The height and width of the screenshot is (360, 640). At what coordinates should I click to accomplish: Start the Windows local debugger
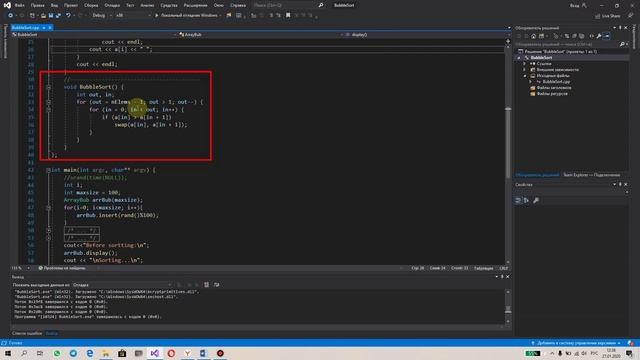click(x=188, y=16)
